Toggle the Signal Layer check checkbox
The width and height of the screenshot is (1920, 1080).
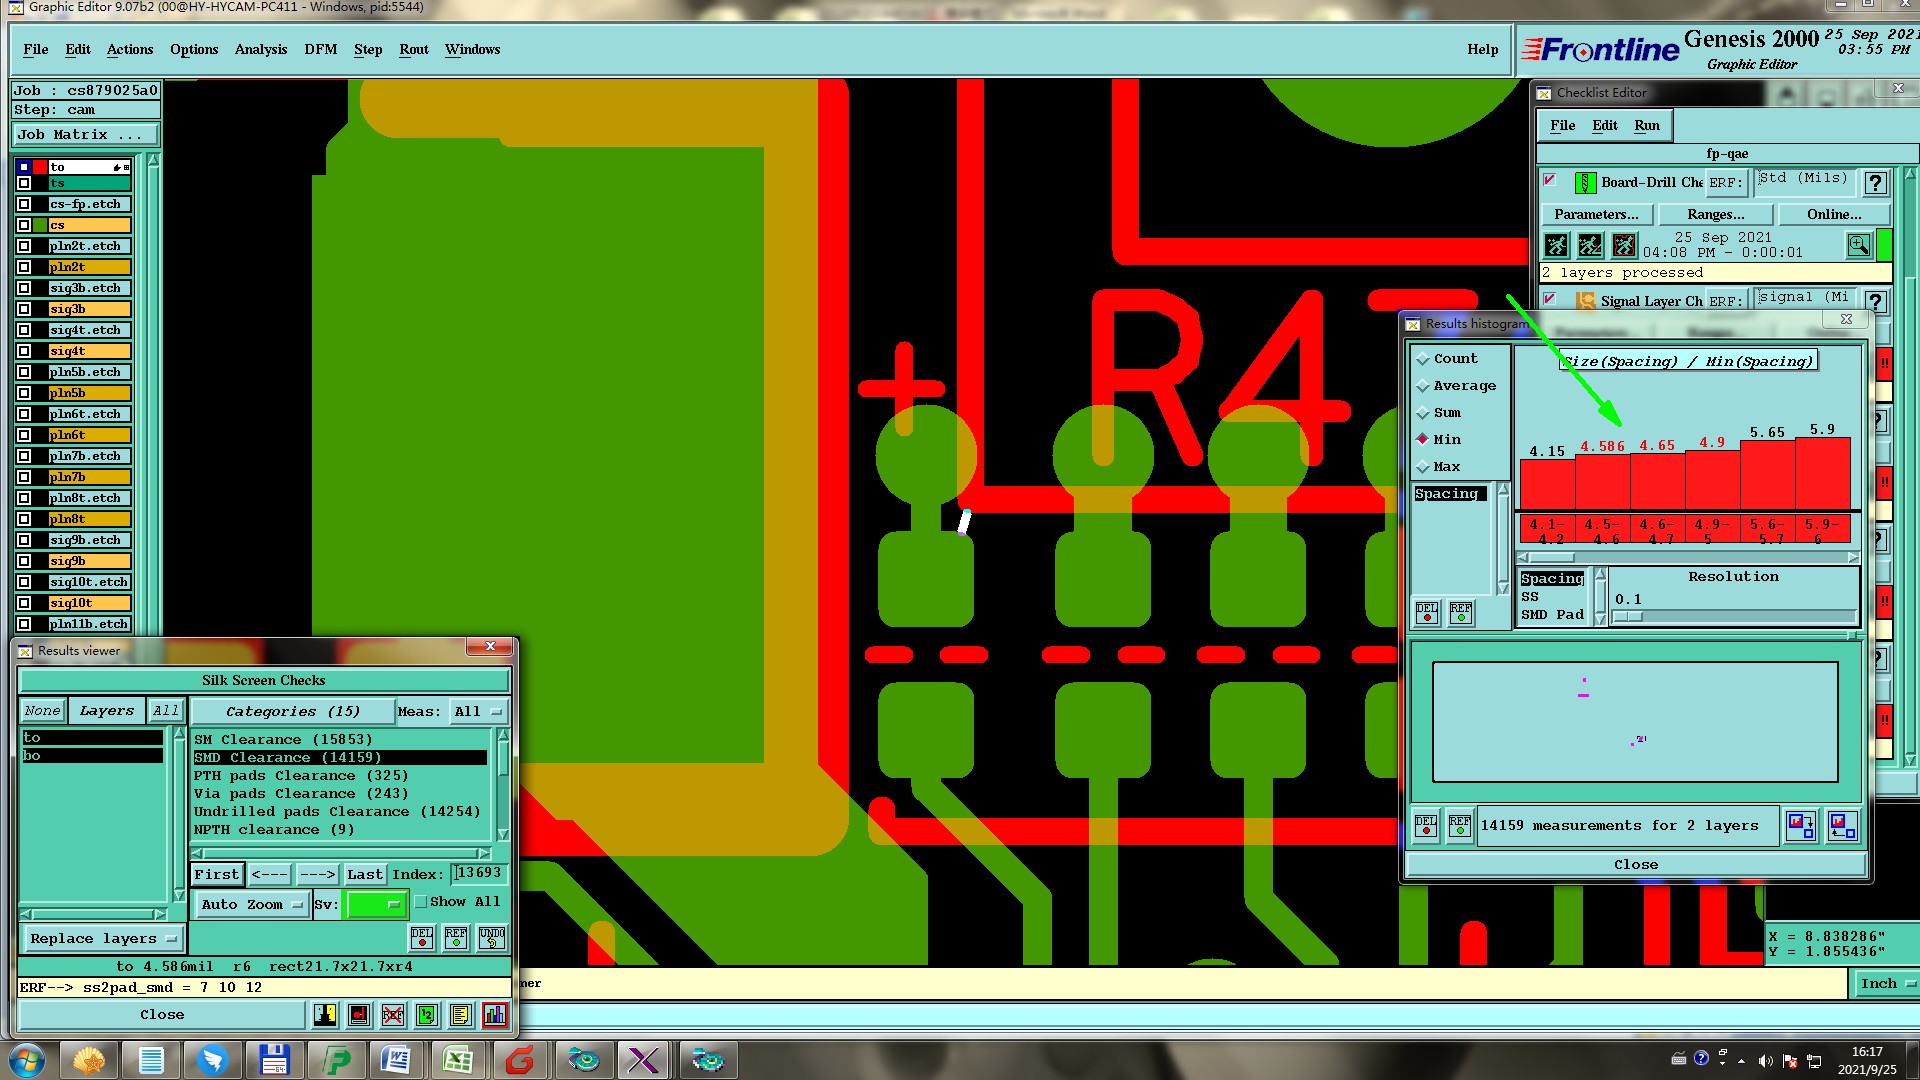pos(1550,298)
